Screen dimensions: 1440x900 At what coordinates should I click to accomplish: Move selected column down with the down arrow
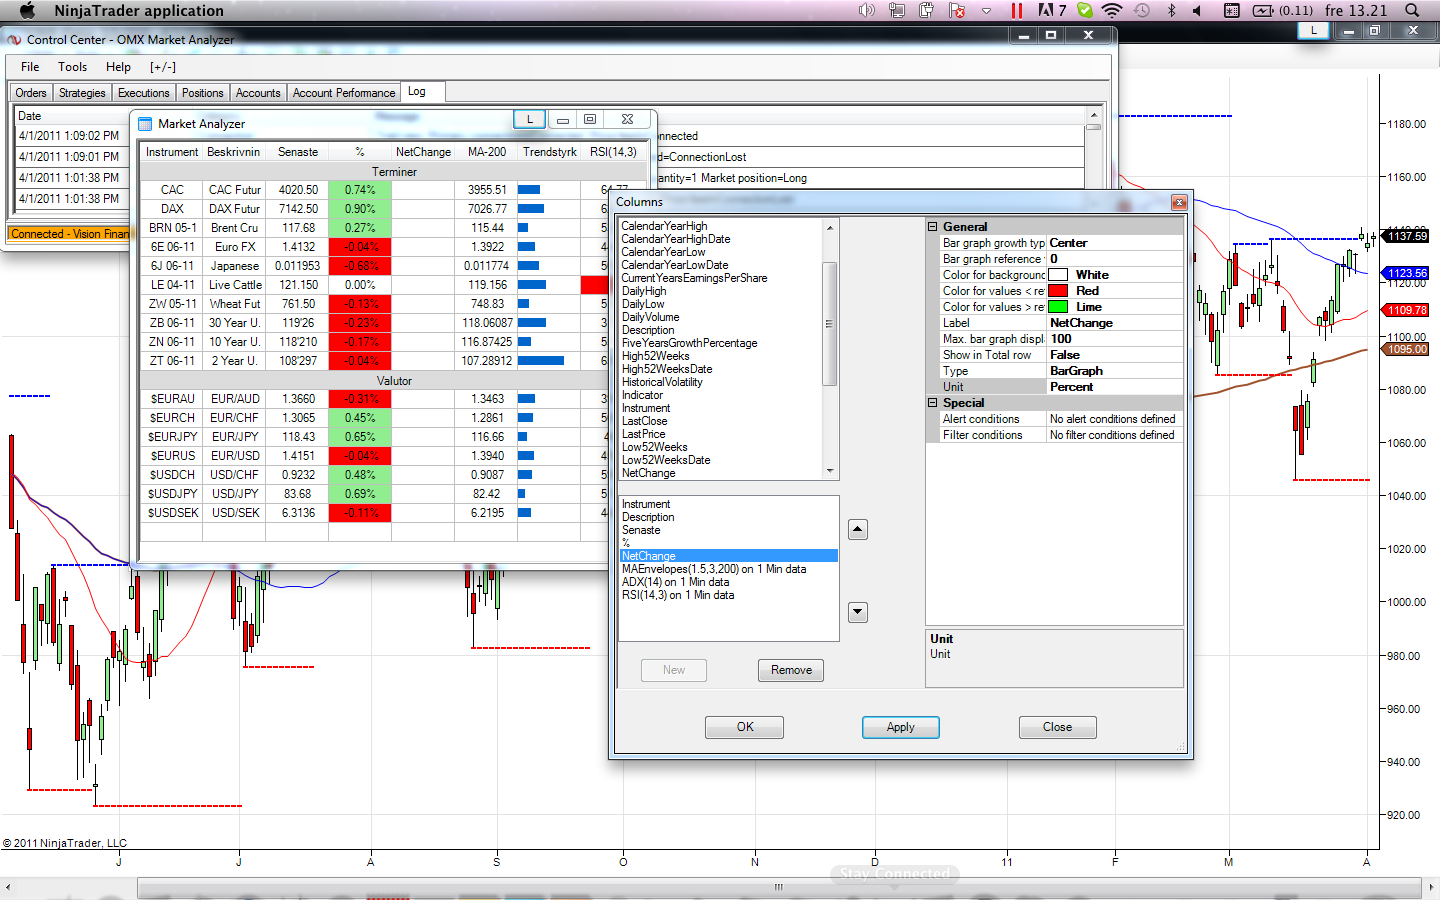pyautogui.click(x=858, y=612)
